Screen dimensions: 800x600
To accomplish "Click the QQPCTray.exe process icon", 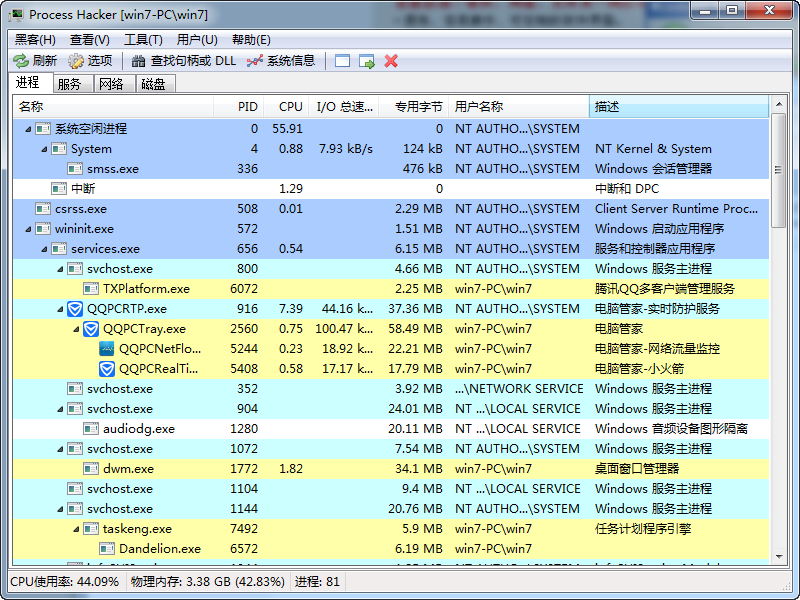I will tap(89, 328).
